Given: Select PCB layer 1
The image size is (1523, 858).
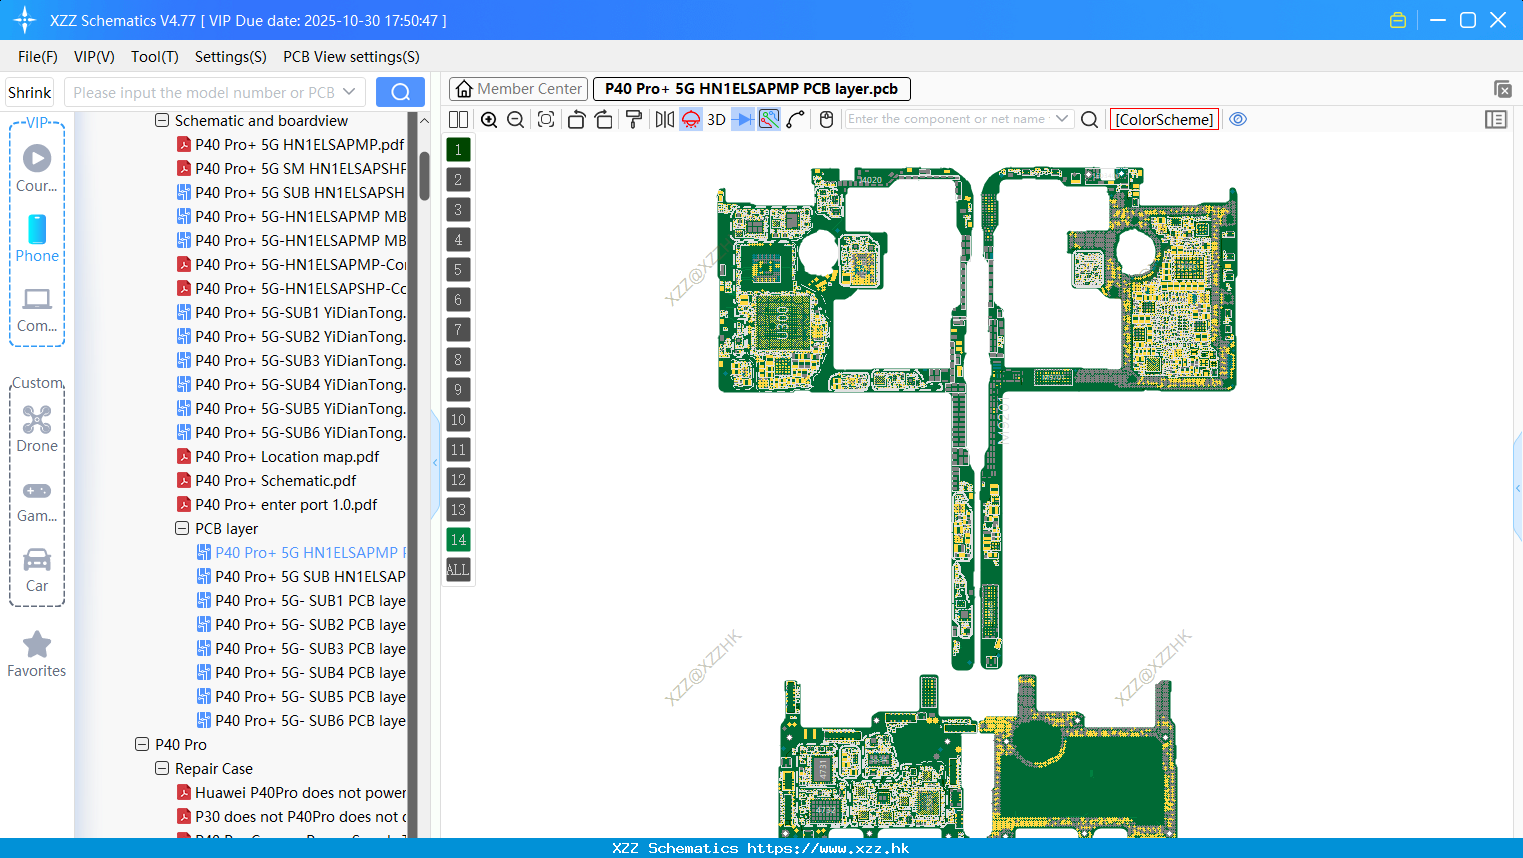Looking at the screenshot, I should point(458,150).
